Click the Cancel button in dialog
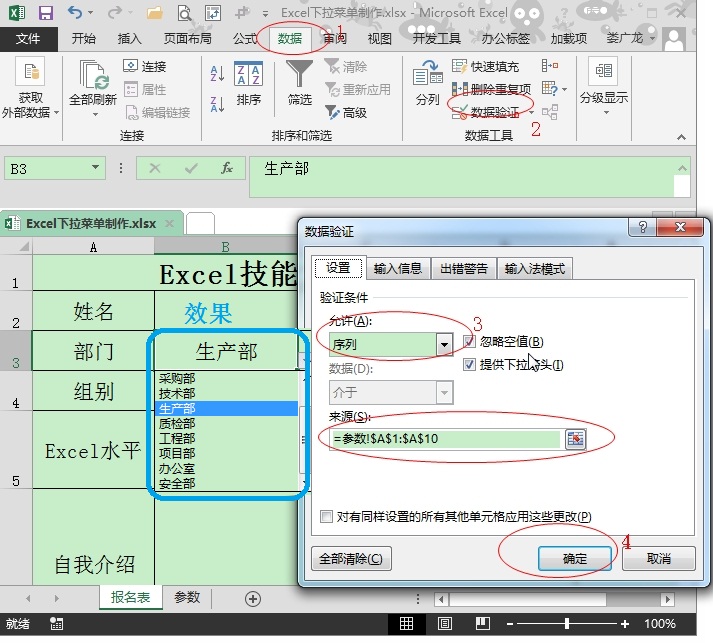Image resolution: width=713 pixels, height=643 pixels. 658,558
